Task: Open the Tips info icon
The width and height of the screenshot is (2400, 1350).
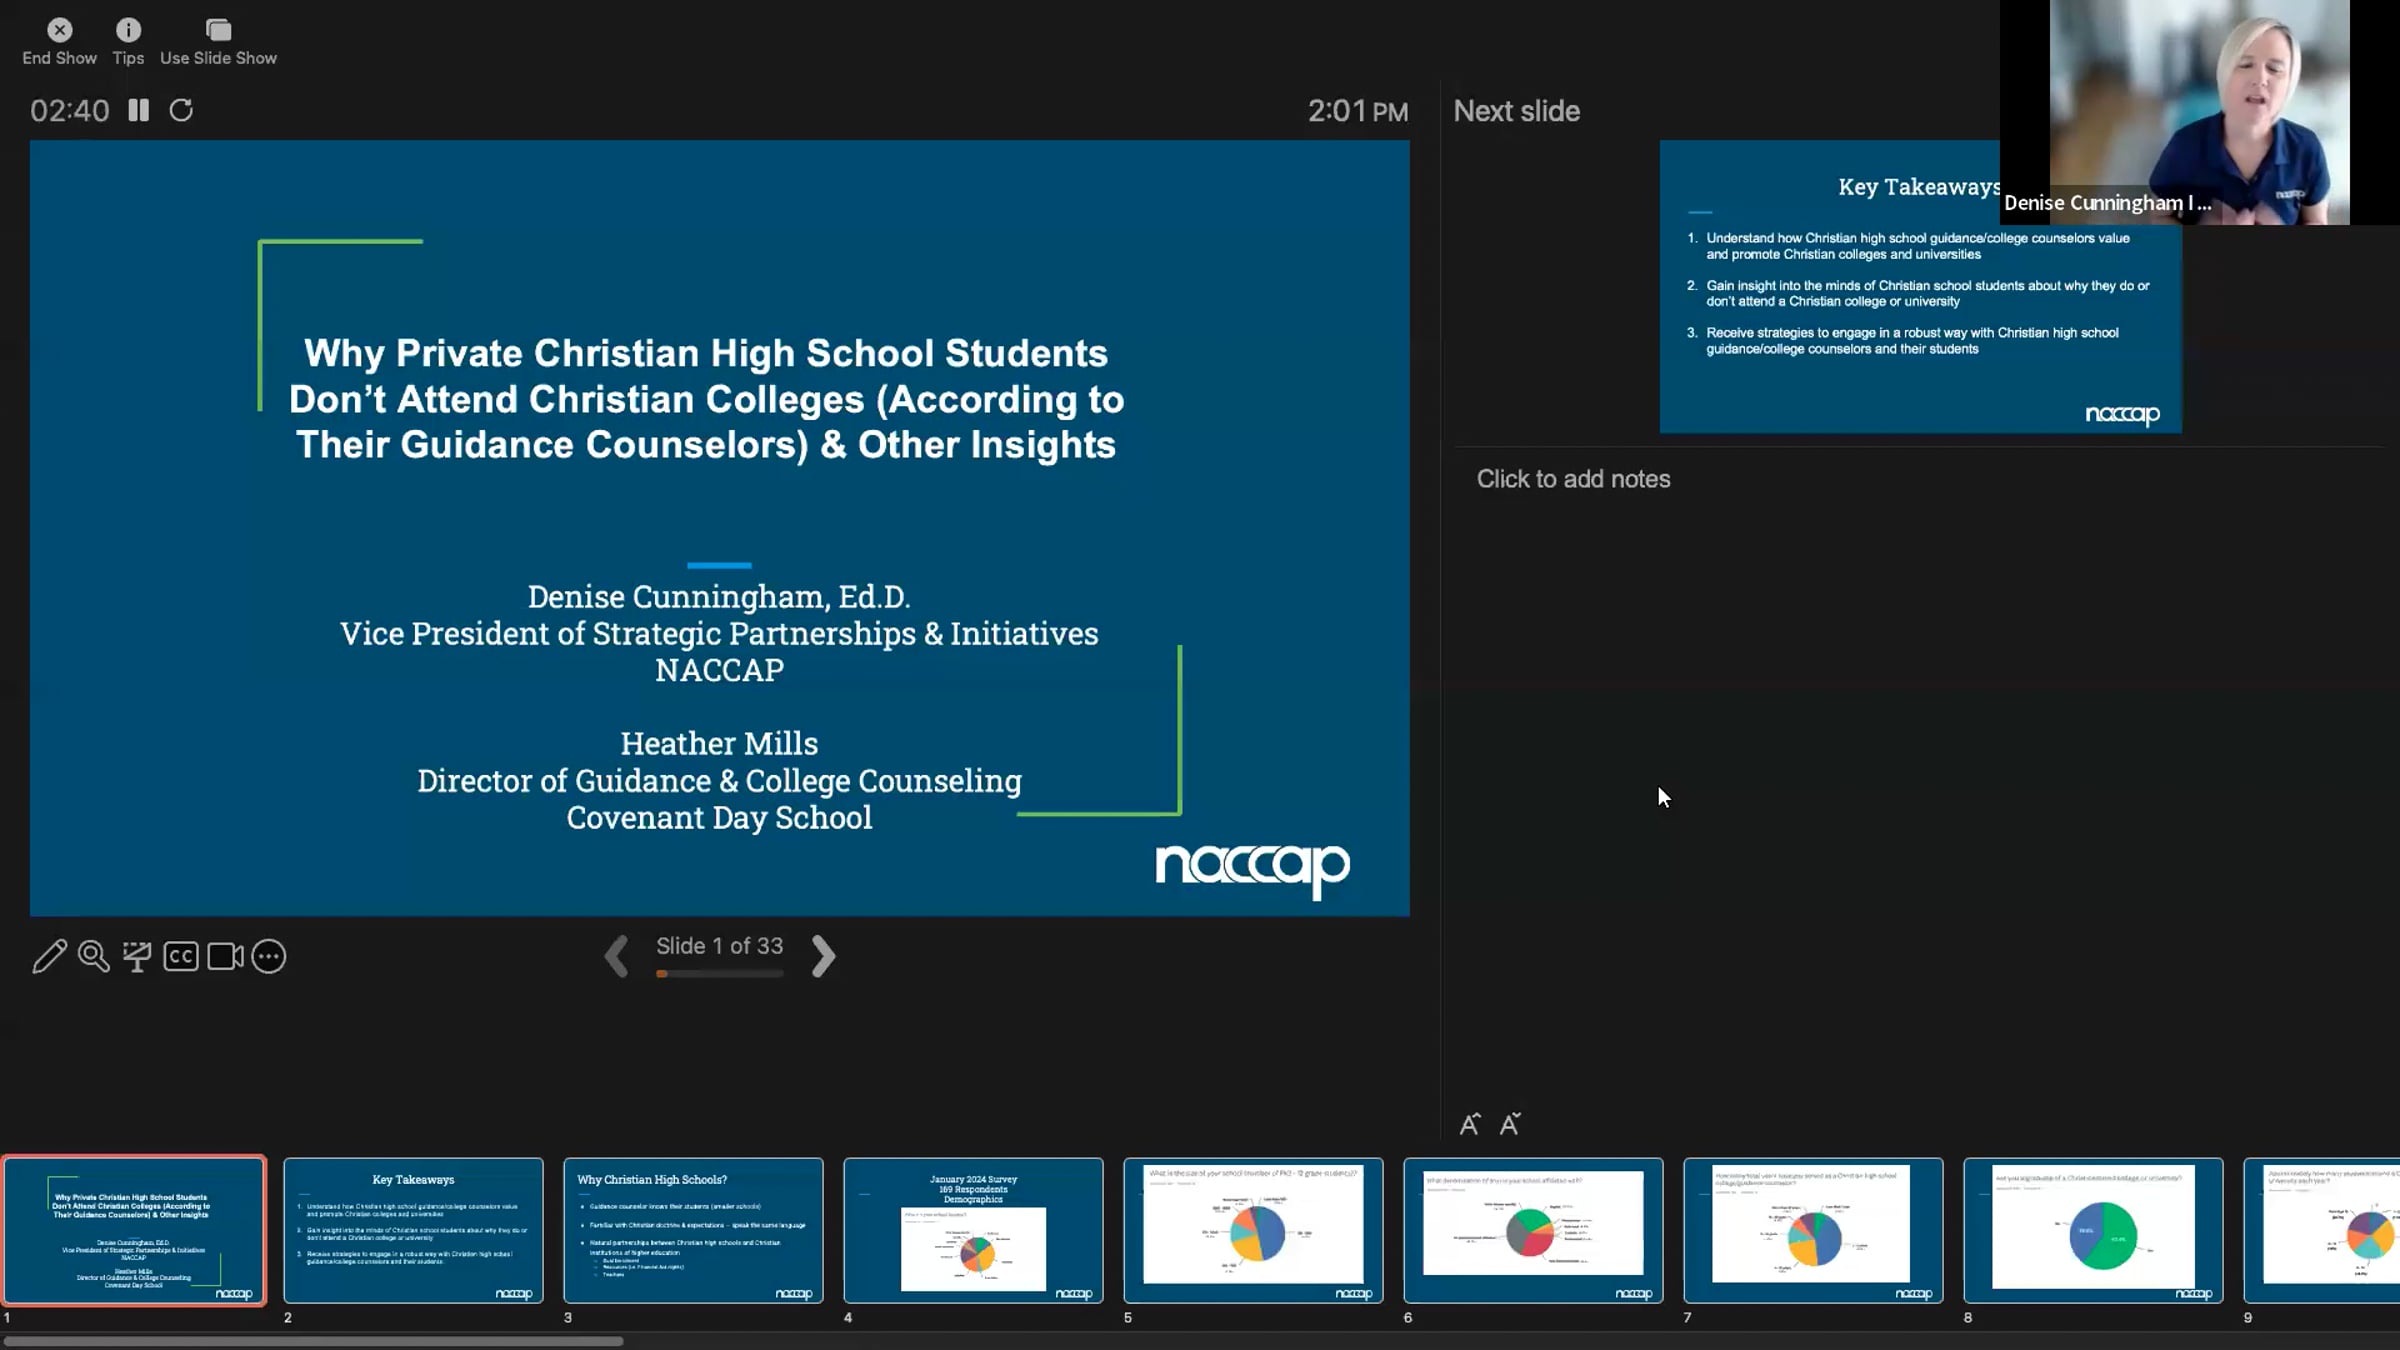Action: (x=128, y=43)
